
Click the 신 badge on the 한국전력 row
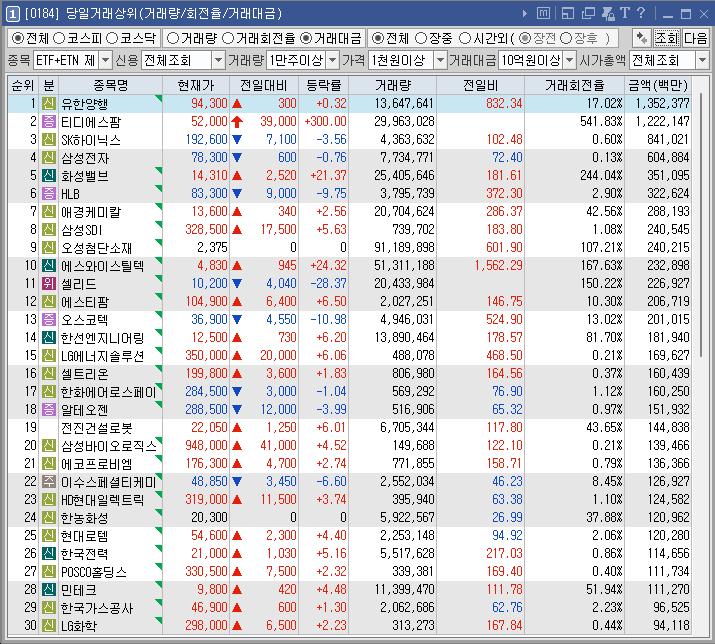(49, 554)
